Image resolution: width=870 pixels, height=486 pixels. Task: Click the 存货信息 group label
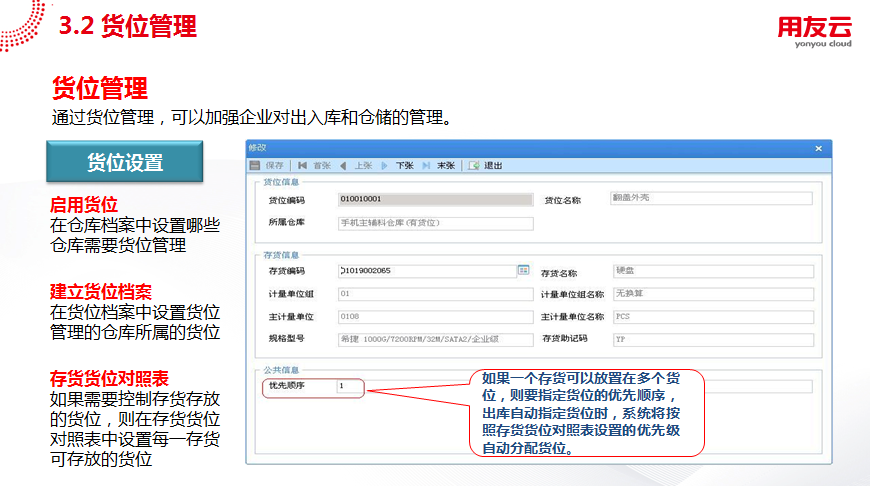[281, 255]
